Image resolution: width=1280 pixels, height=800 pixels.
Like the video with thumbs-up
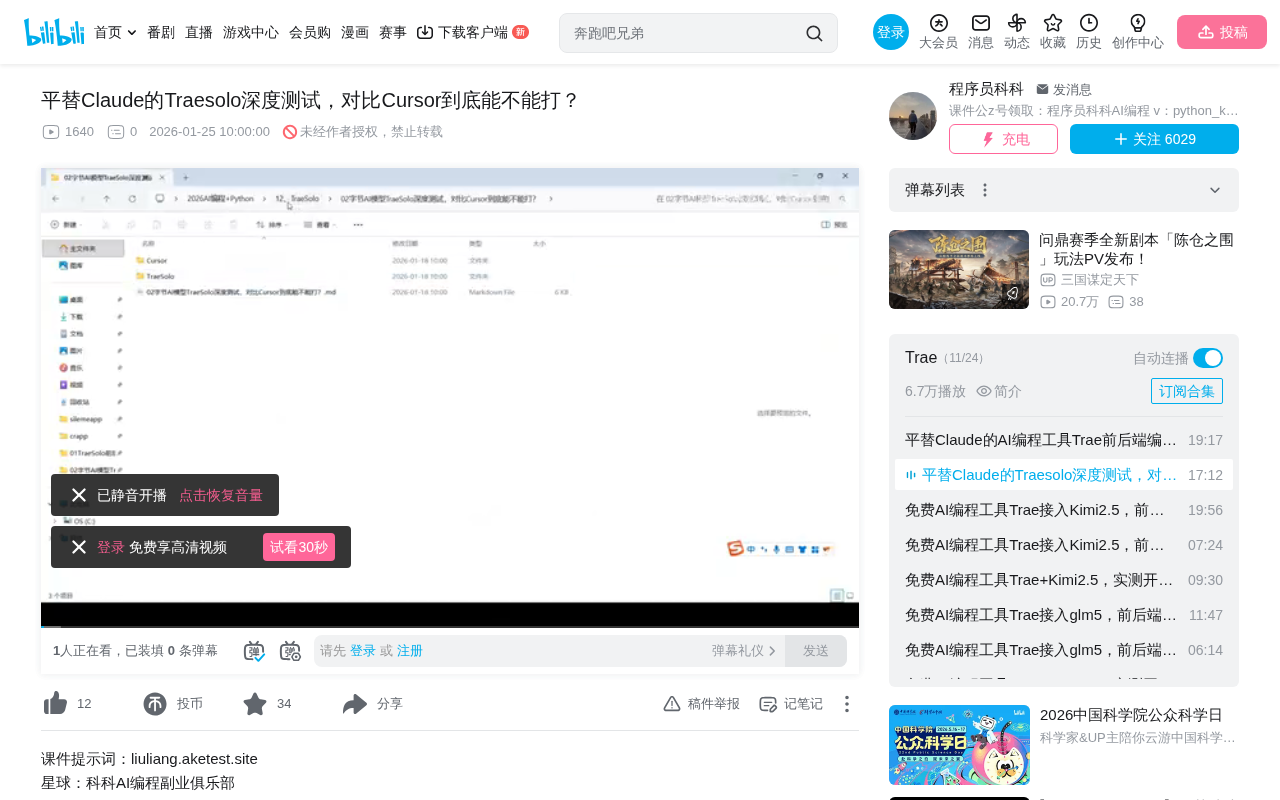pos(55,704)
